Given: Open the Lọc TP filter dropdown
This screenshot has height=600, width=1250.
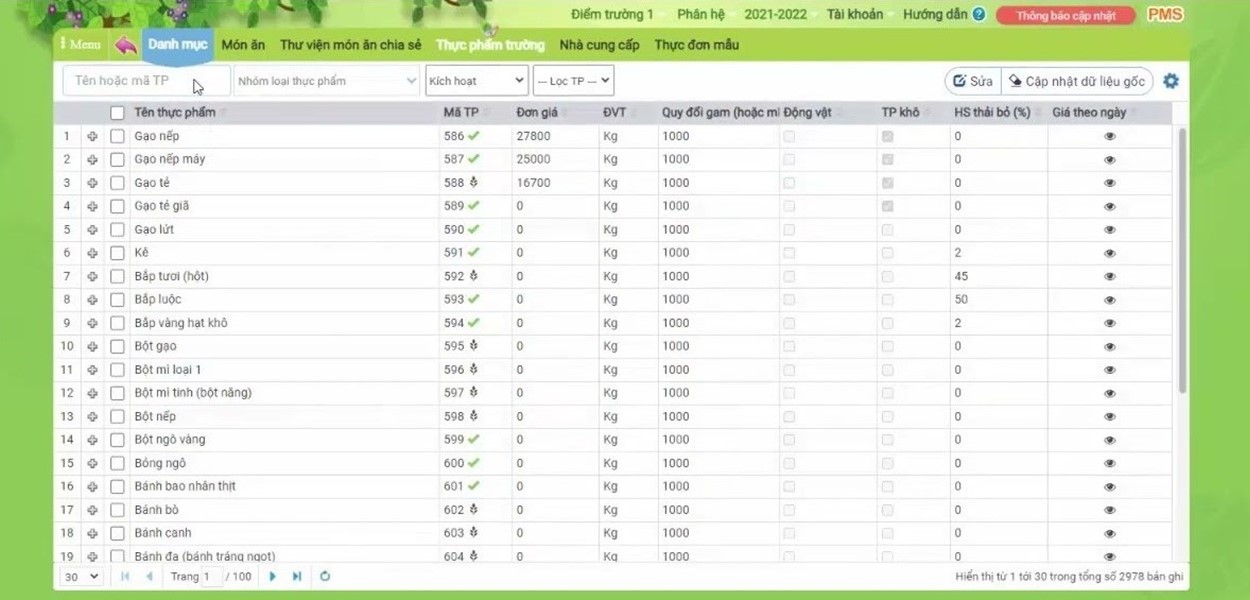Looking at the screenshot, I should point(573,81).
